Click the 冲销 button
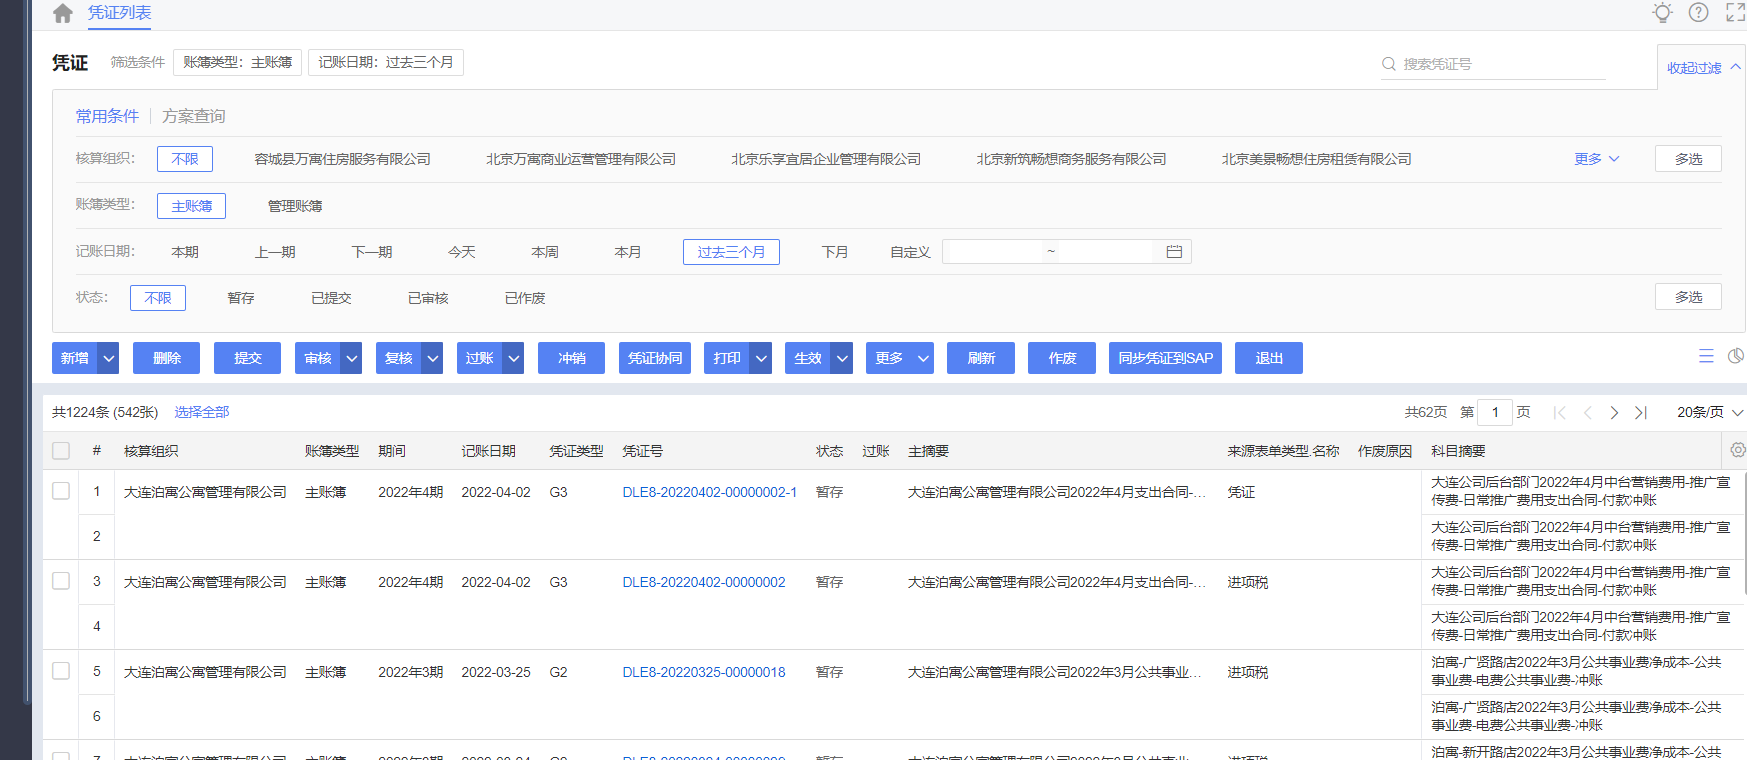 572,358
